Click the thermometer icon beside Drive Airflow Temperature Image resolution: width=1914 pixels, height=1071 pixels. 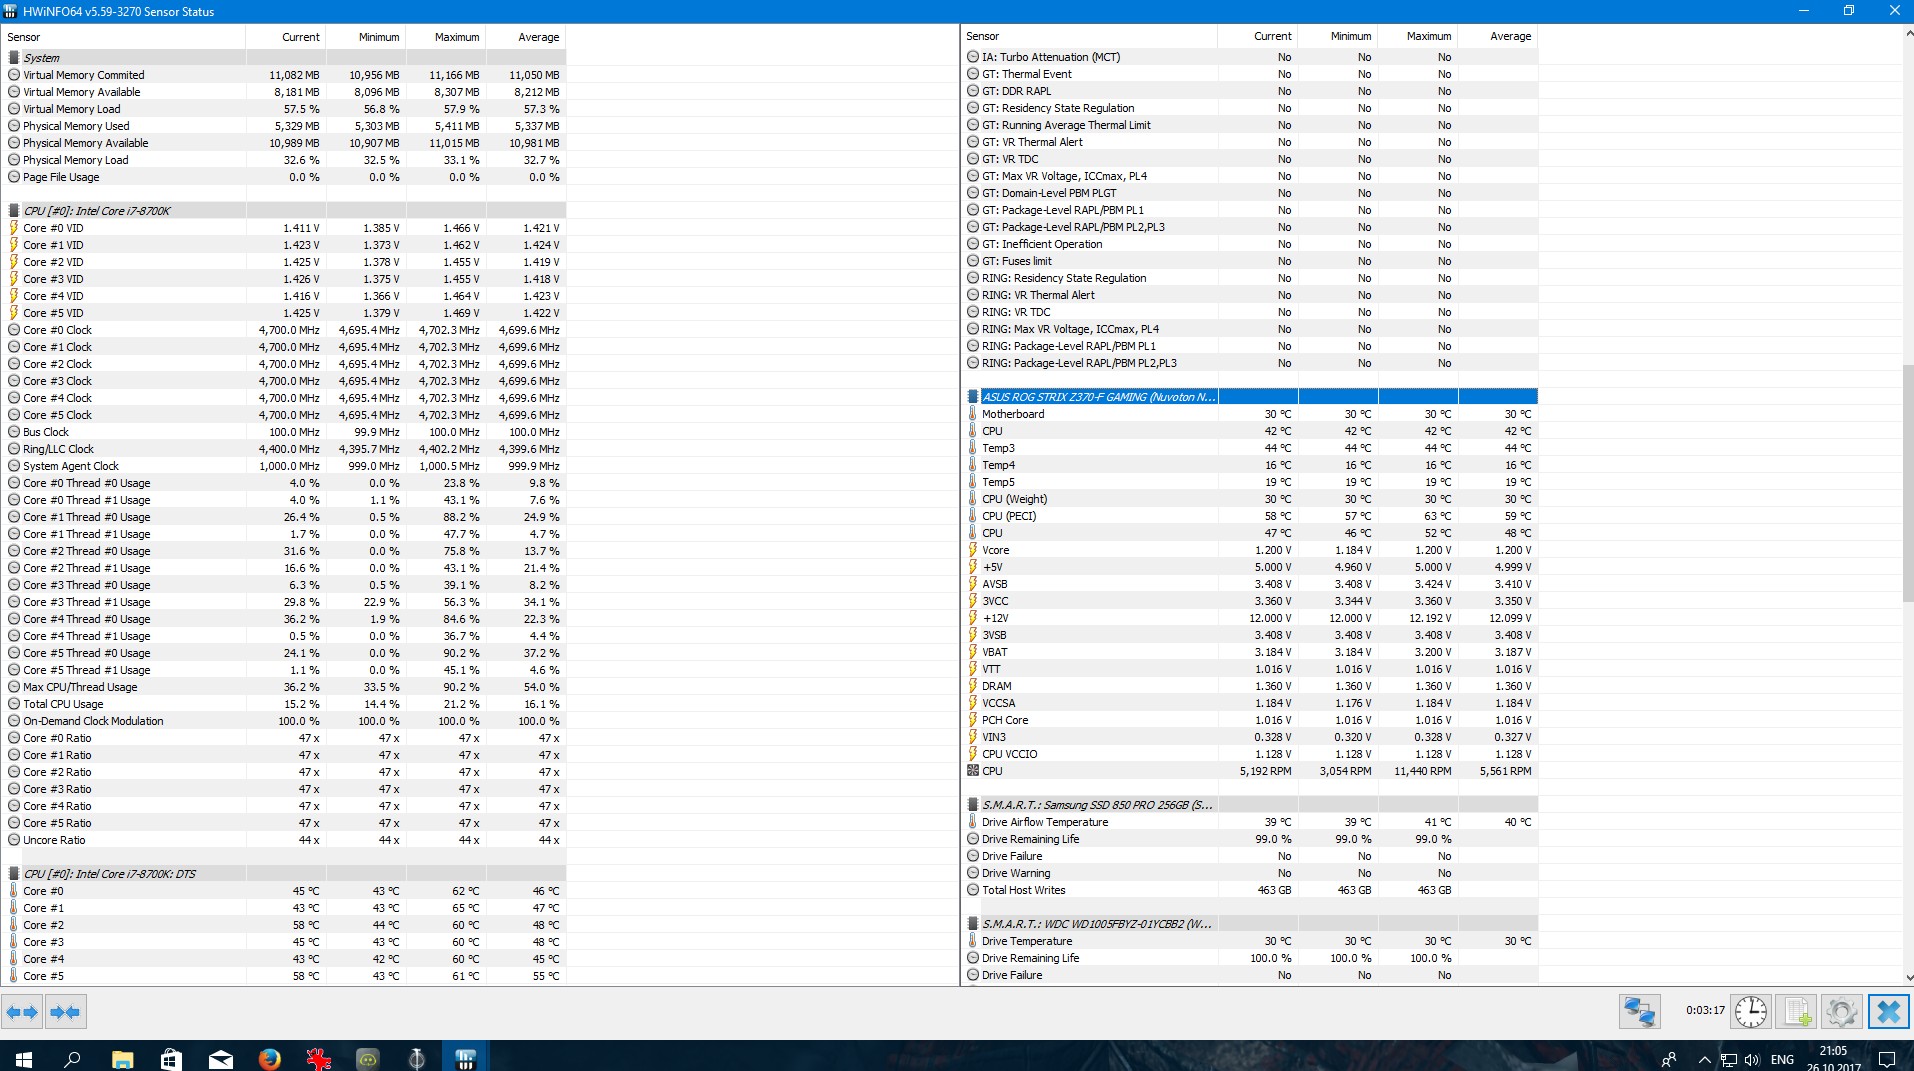pos(972,822)
